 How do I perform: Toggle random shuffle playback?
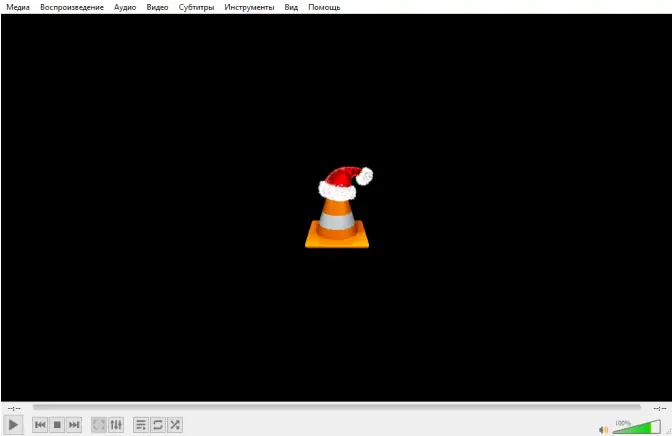(x=175, y=425)
